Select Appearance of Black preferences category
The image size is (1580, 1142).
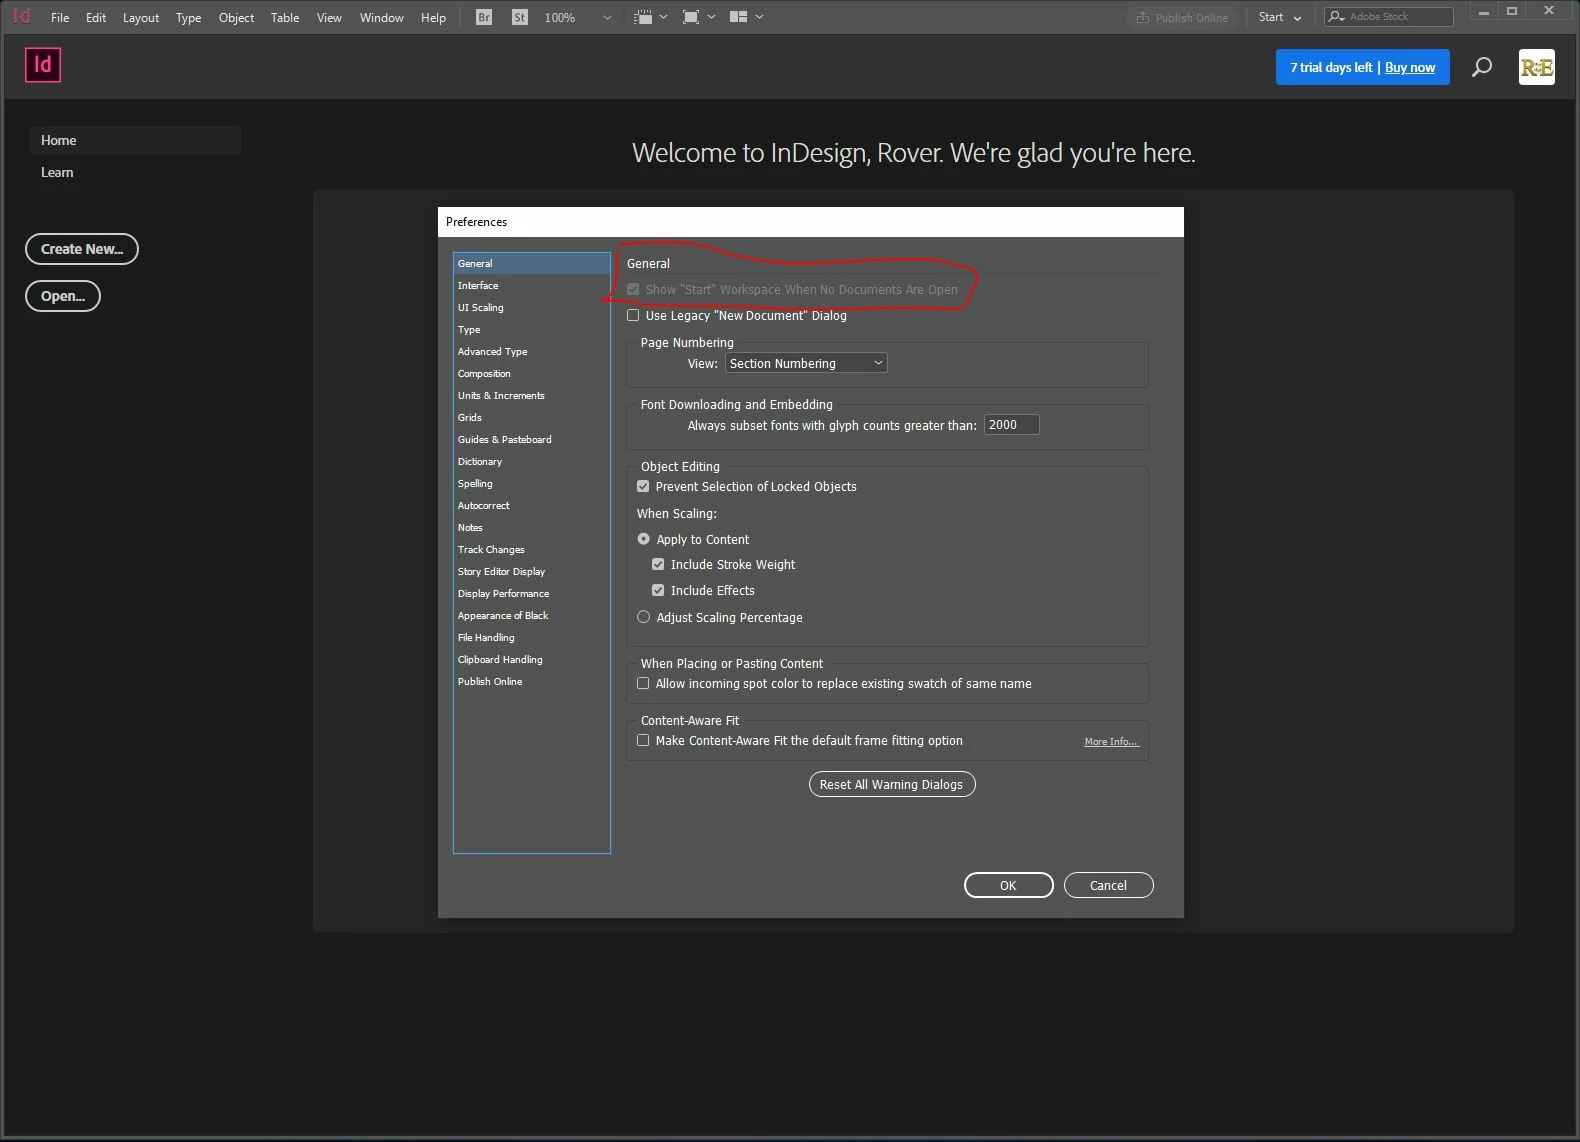[x=531, y=615]
